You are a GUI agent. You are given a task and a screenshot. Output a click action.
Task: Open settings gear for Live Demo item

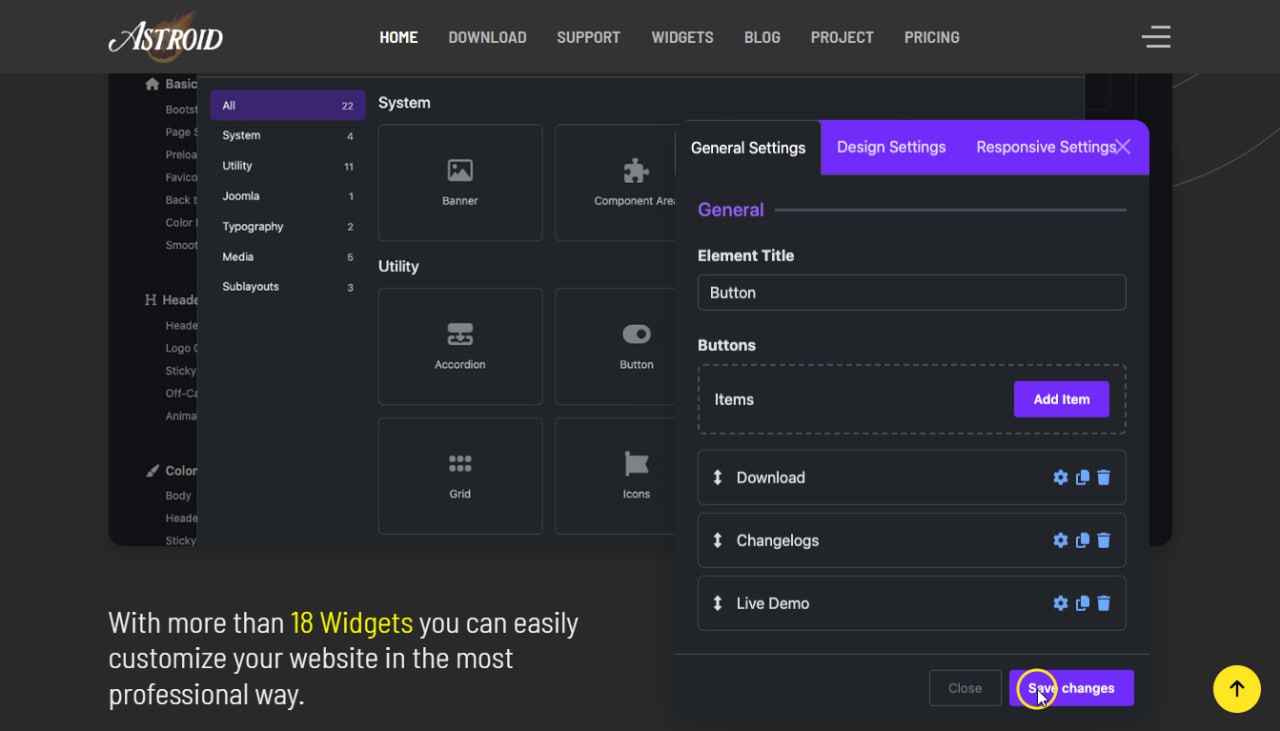[x=1060, y=604]
